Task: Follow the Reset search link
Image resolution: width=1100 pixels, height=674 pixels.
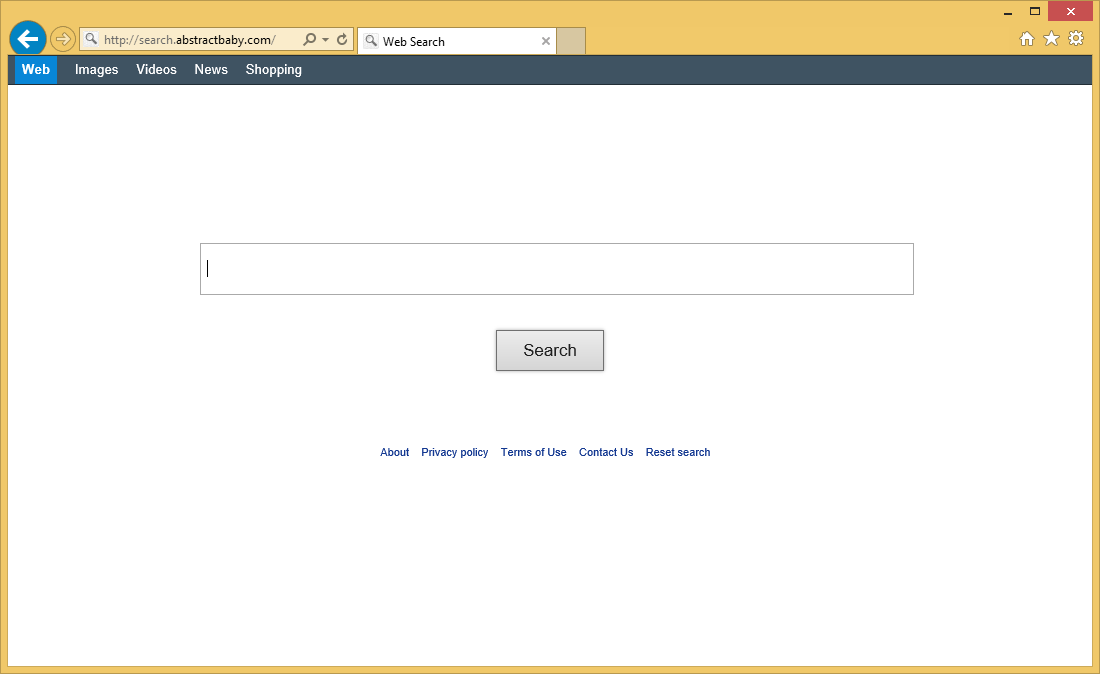Action: 677,453
